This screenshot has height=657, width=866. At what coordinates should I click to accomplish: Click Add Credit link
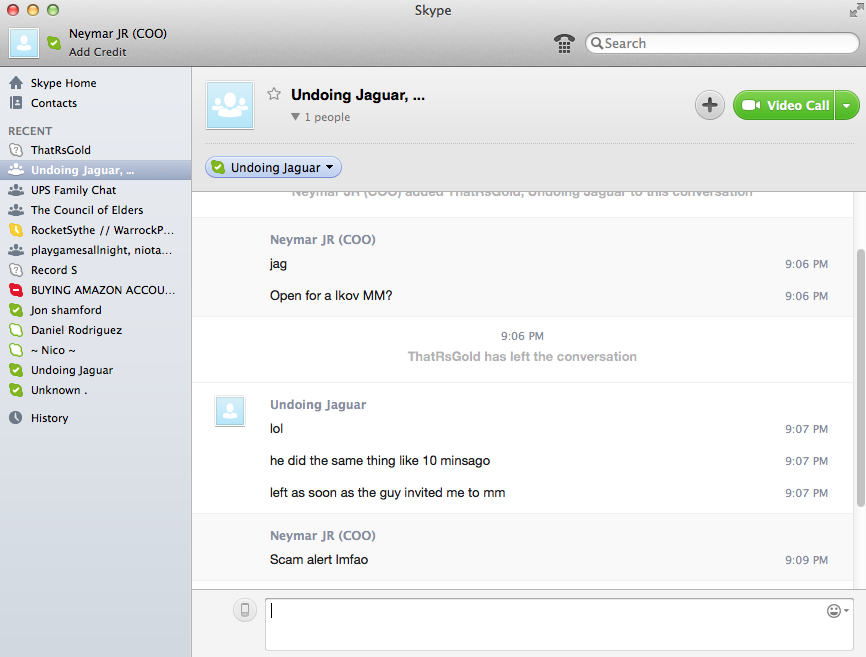[97, 52]
